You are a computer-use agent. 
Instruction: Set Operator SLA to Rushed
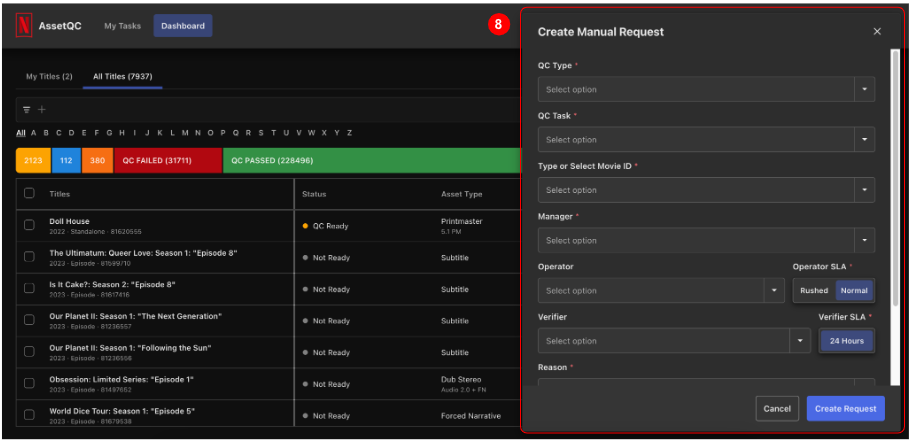[814, 290]
